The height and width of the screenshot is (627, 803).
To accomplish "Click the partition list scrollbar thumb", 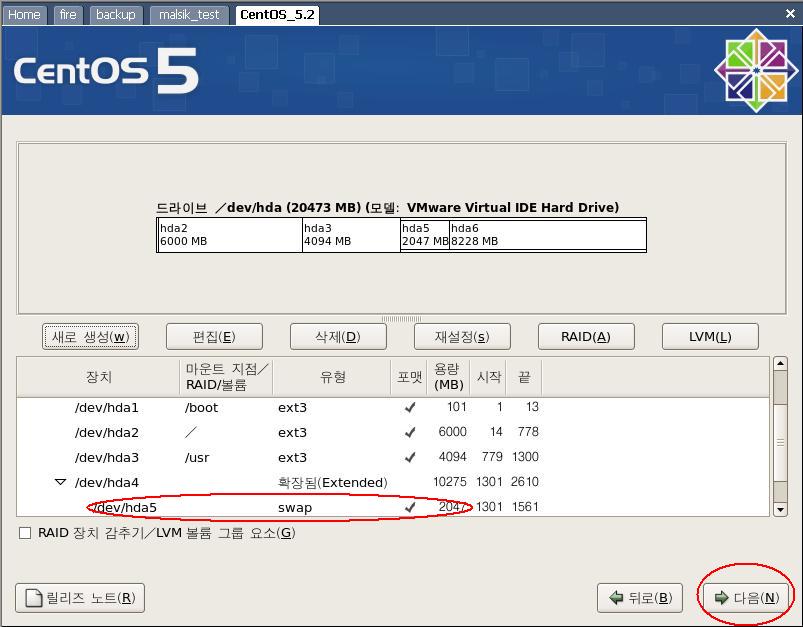I will (780, 442).
